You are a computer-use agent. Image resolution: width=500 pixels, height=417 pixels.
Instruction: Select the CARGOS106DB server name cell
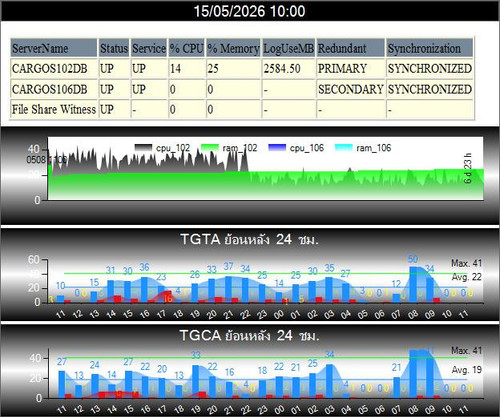coord(54,89)
